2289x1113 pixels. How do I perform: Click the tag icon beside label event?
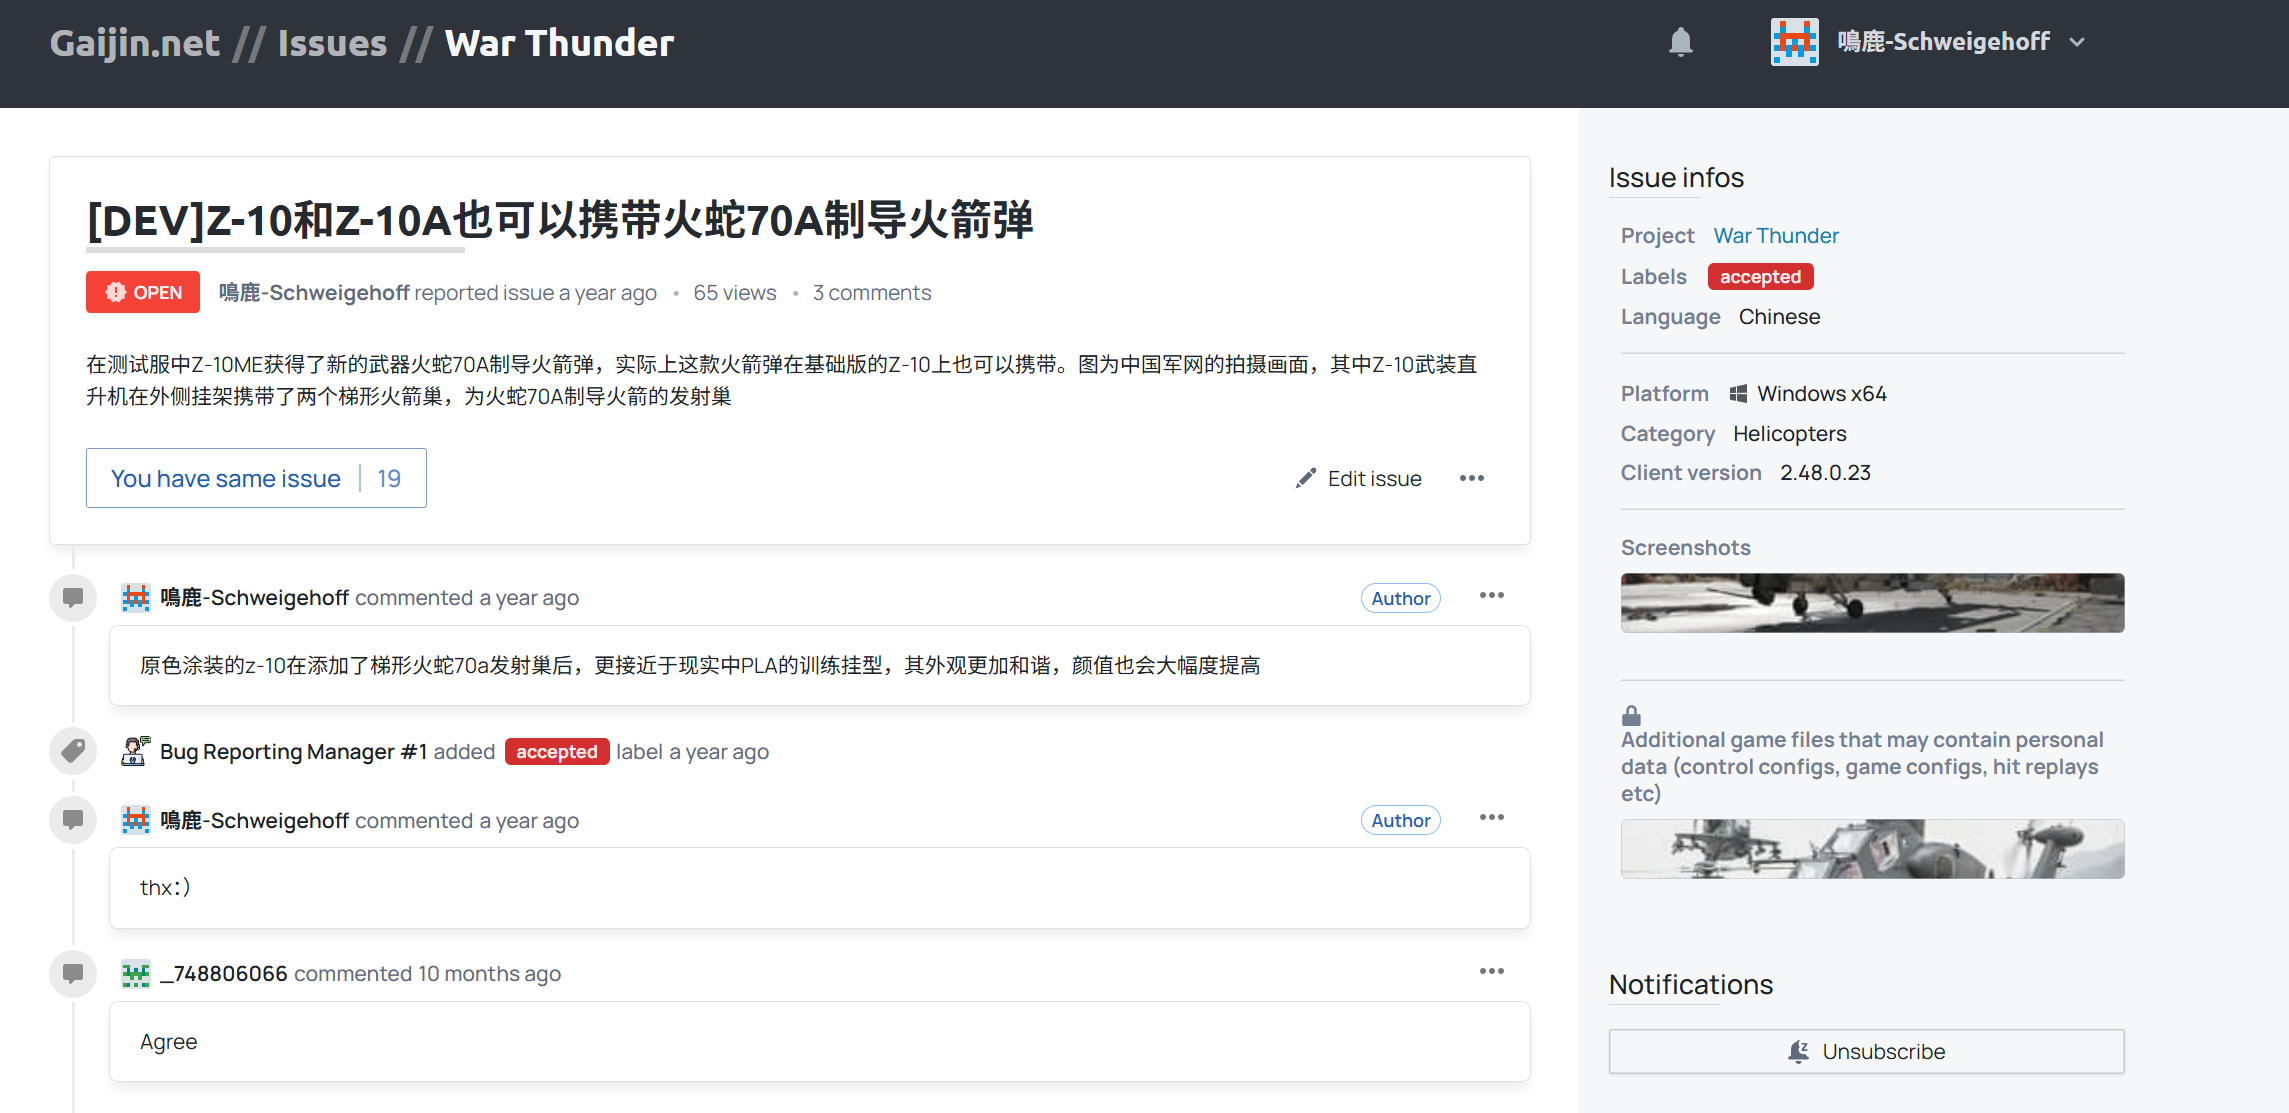(73, 751)
